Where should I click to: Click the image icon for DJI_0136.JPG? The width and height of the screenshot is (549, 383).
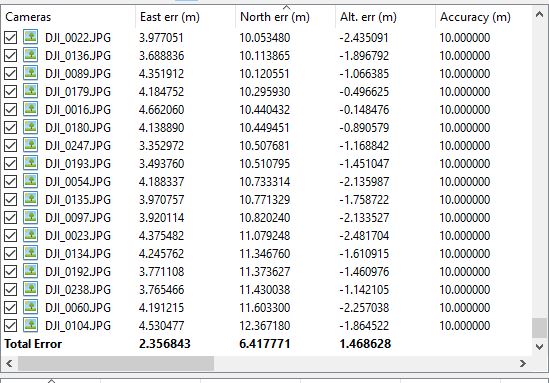(x=30, y=55)
